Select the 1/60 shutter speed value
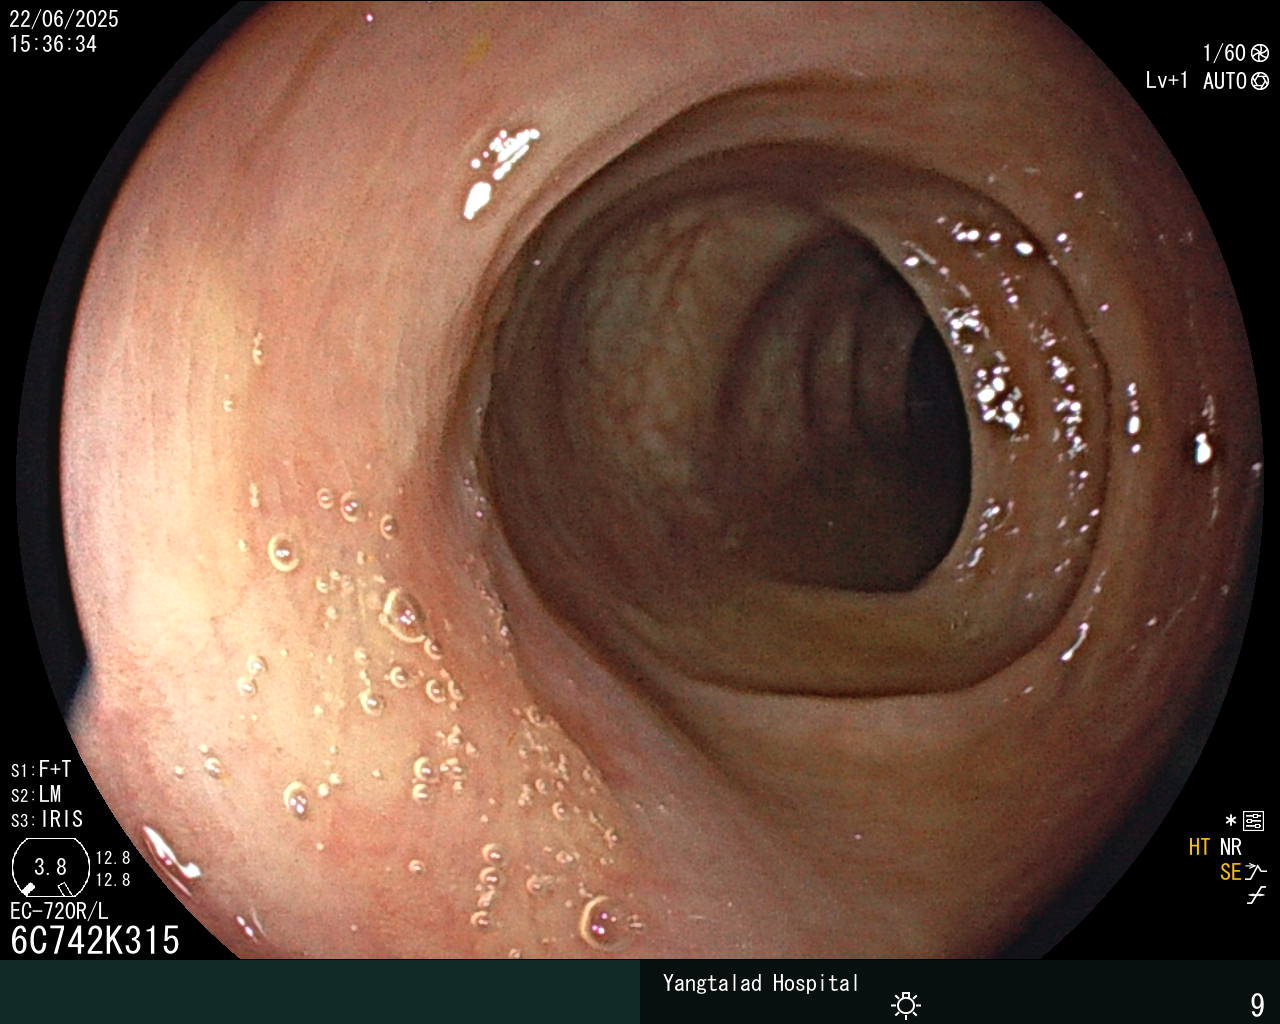The width and height of the screenshot is (1280, 1024). [x=1224, y=53]
